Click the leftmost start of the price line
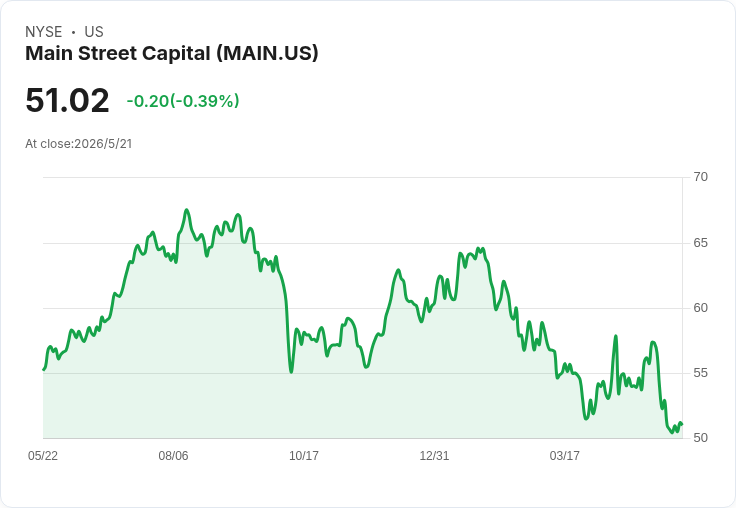Viewport: 736px width, 508px height. (x=44, y=369)
